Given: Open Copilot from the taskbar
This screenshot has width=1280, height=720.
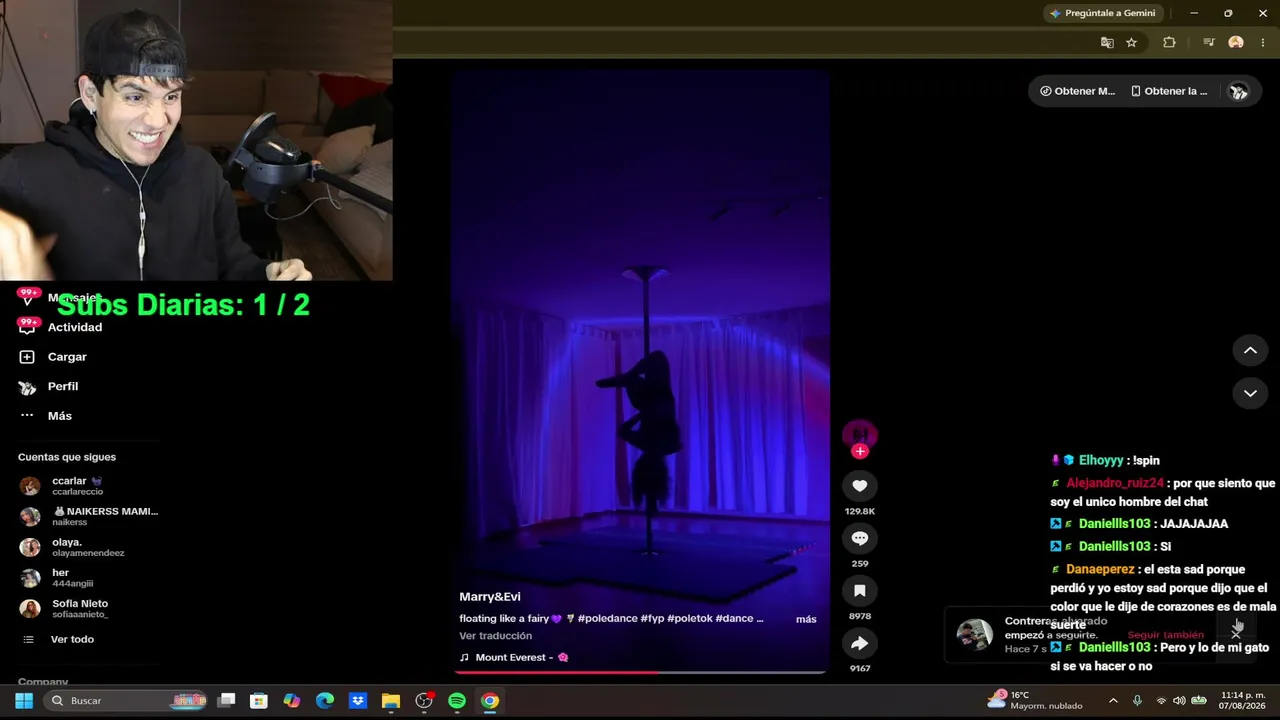Looking at the screenshot, I should pyautogui.click(x=292, y=700).
